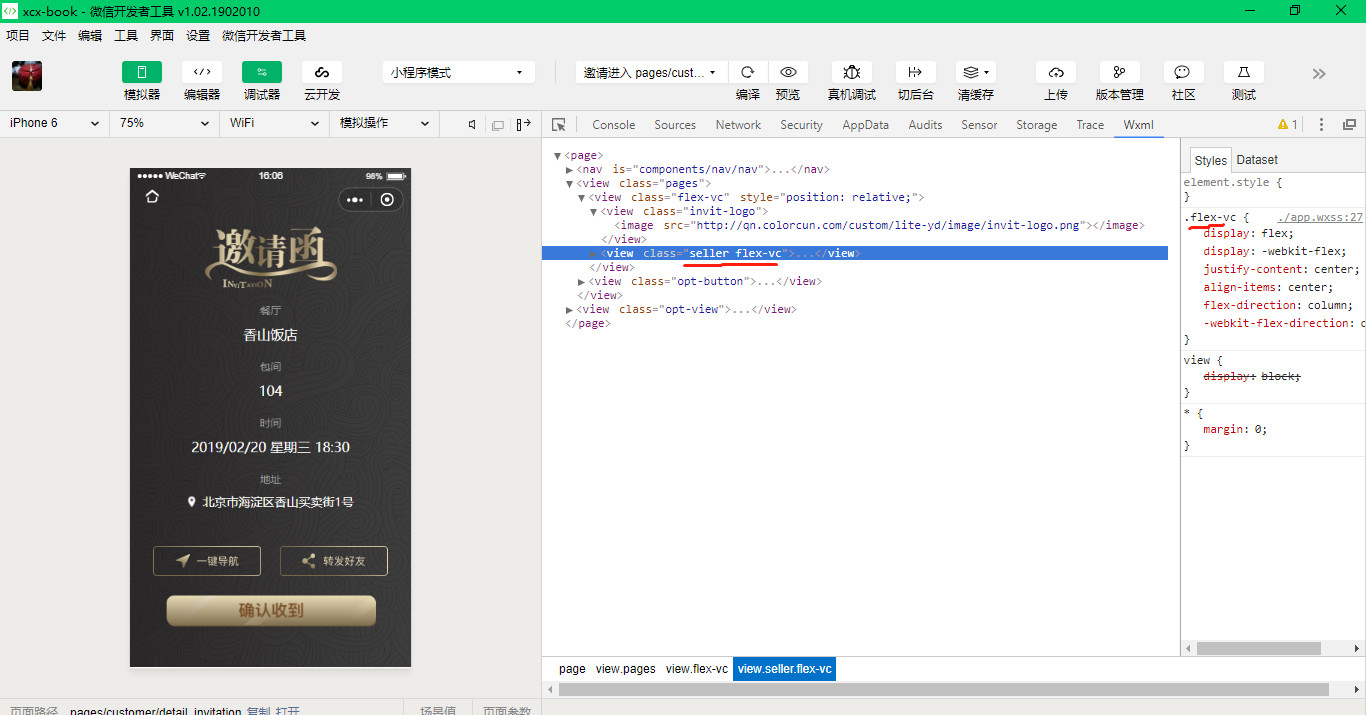
Task: Toggle the simulator sound mute icon
Action: [x=472, y=124]
